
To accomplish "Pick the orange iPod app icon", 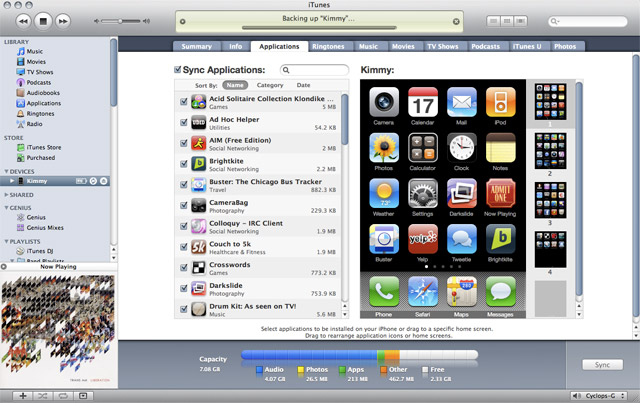I will 500,102.
